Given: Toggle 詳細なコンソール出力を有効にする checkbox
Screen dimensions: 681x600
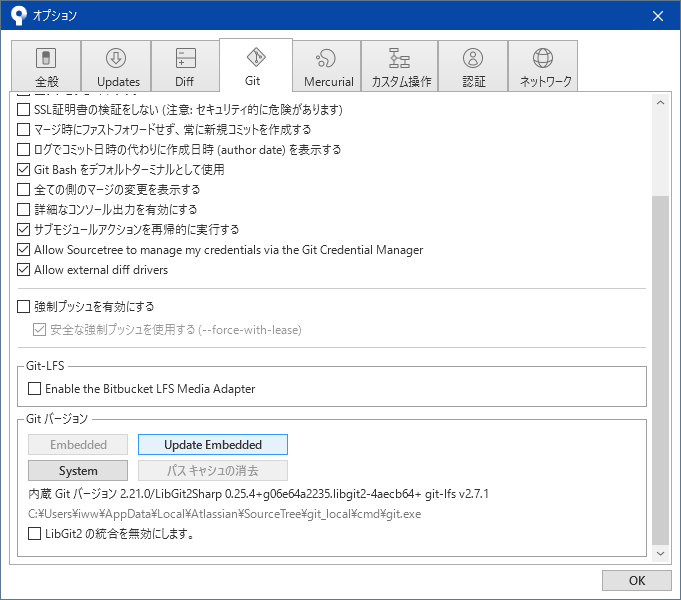Looking at the screenshot, I should (23, 209).
